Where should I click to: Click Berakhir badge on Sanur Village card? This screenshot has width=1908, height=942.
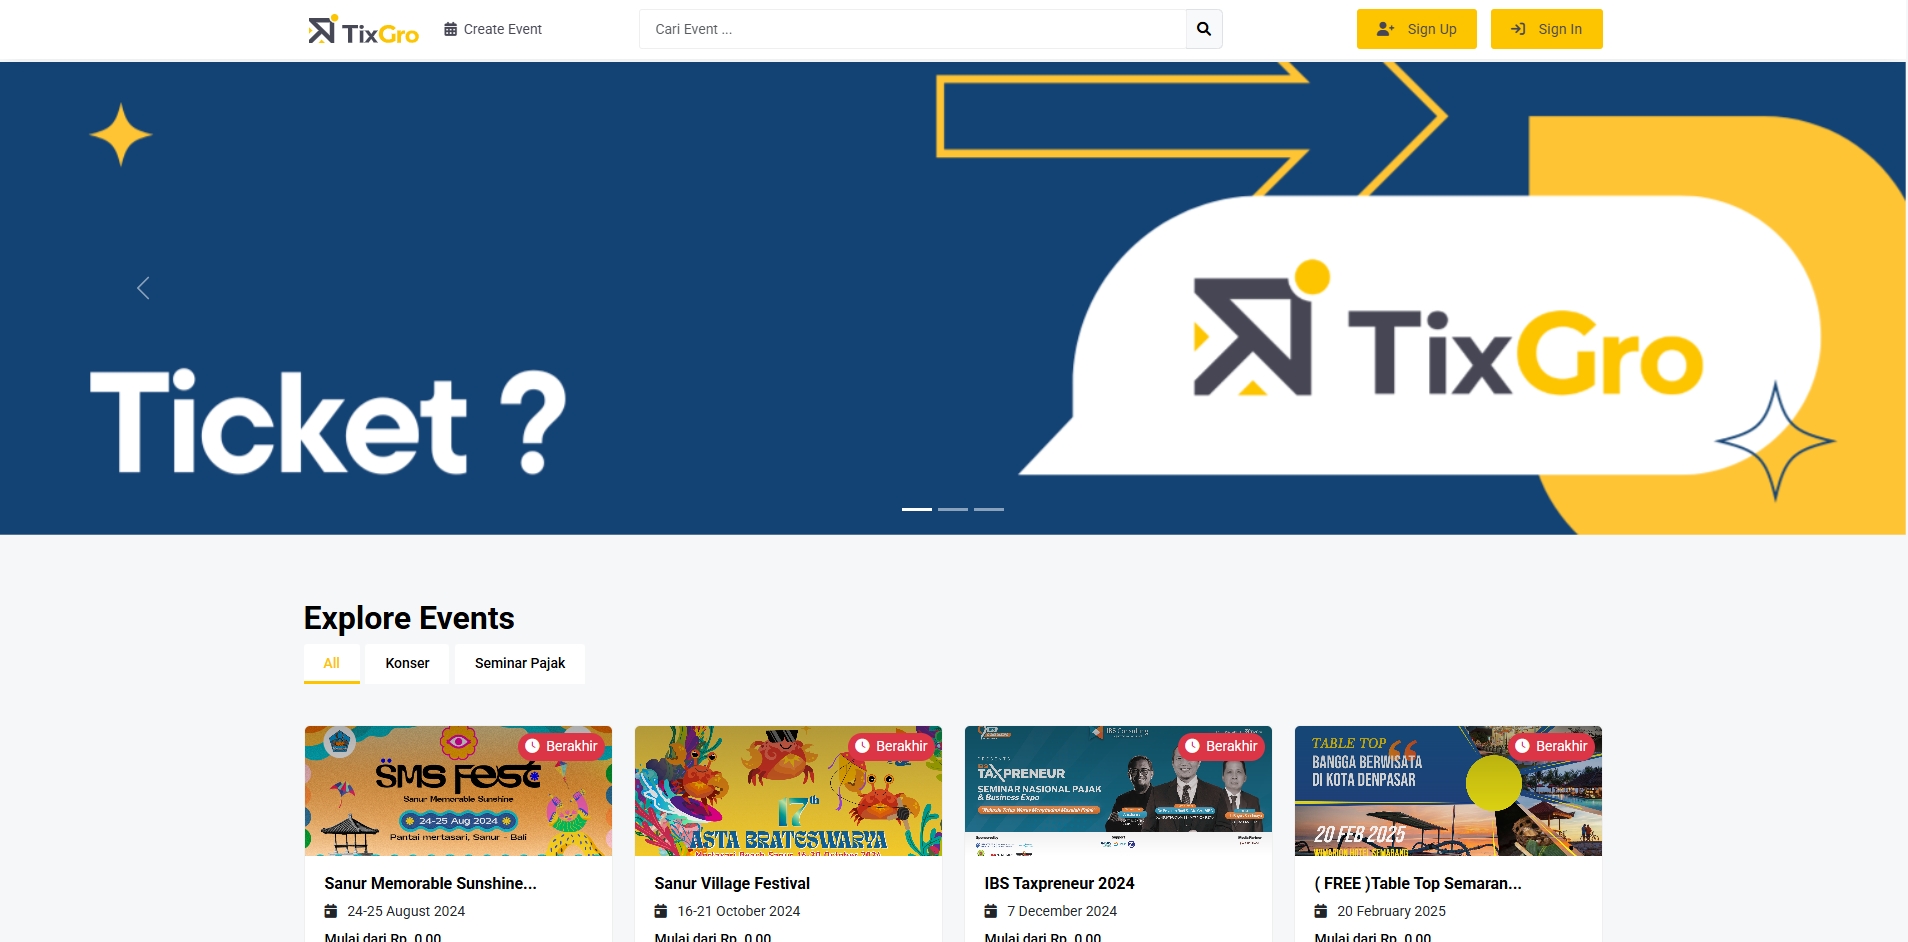(x=891, y=746)
